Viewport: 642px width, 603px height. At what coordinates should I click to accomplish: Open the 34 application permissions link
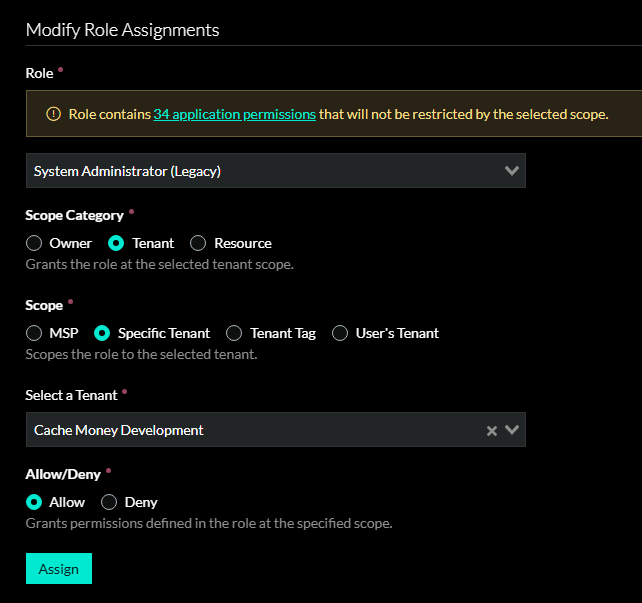[x=234, y=114]
